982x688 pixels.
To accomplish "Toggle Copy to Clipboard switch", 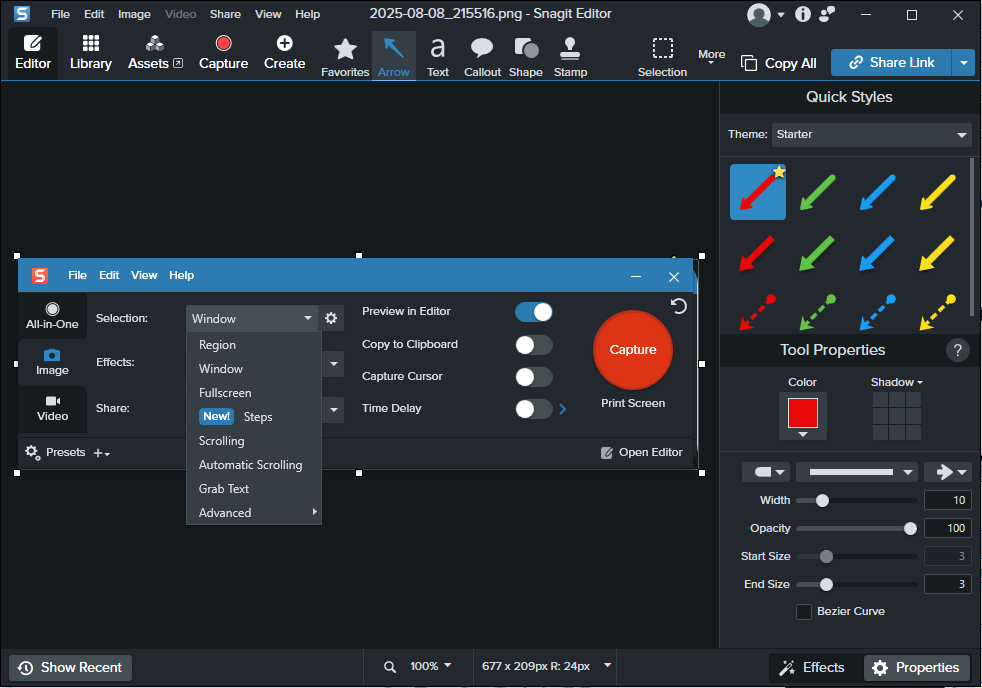I will coord(534,345).
